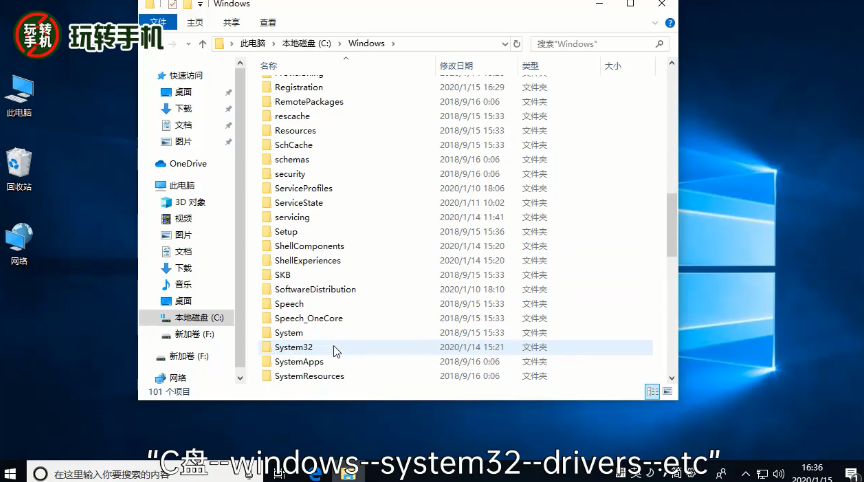The image size is (864, 482).
Task: Click the help question mark icon
Action: click(669, 23)
